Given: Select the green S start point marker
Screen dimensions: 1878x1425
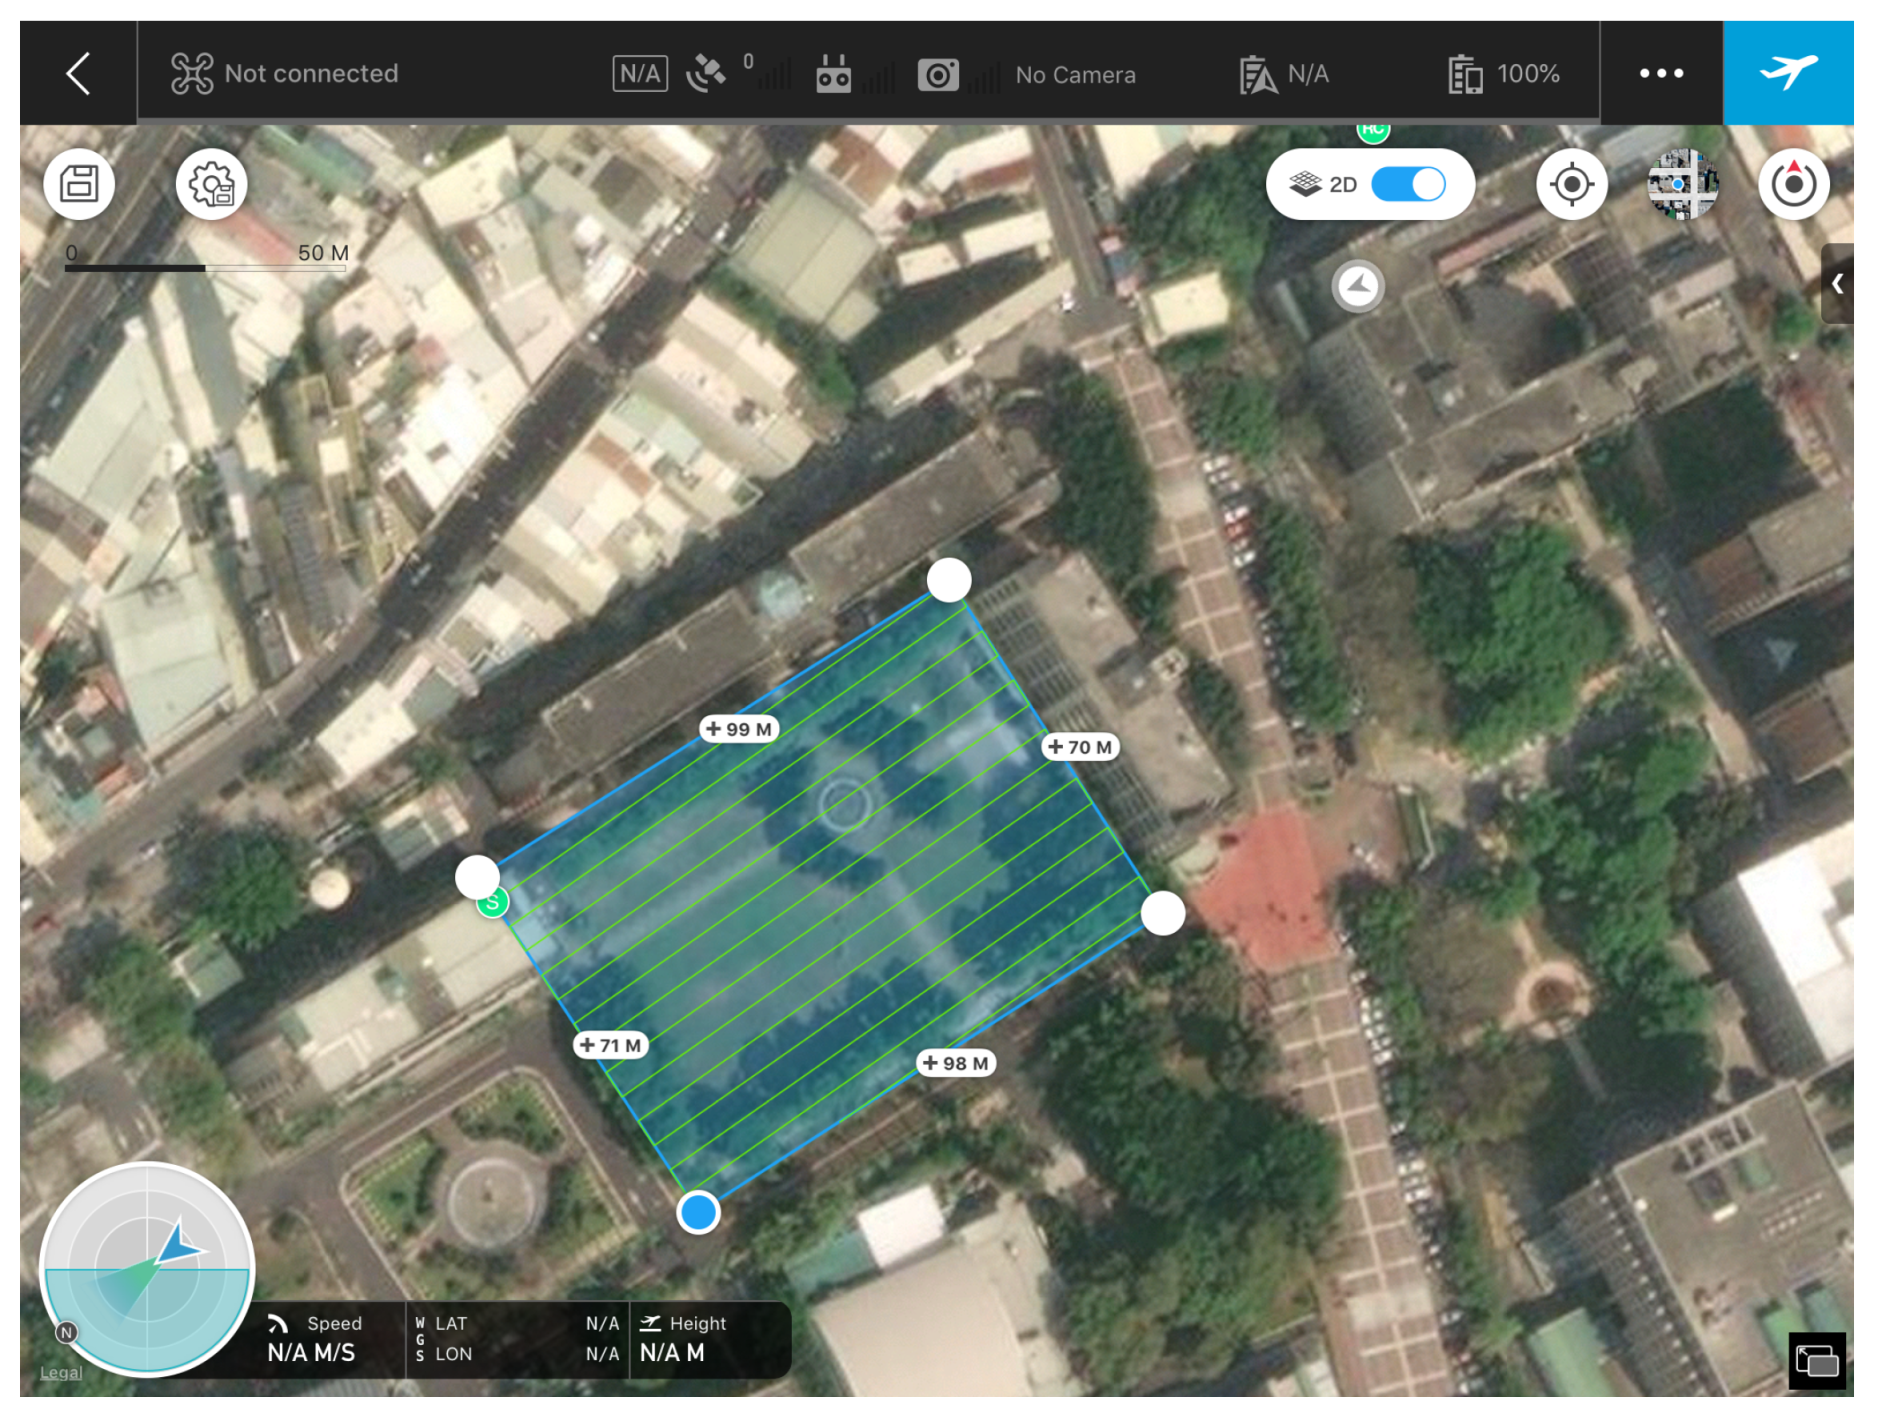Looking at the screenshot, I should (492, 902).
